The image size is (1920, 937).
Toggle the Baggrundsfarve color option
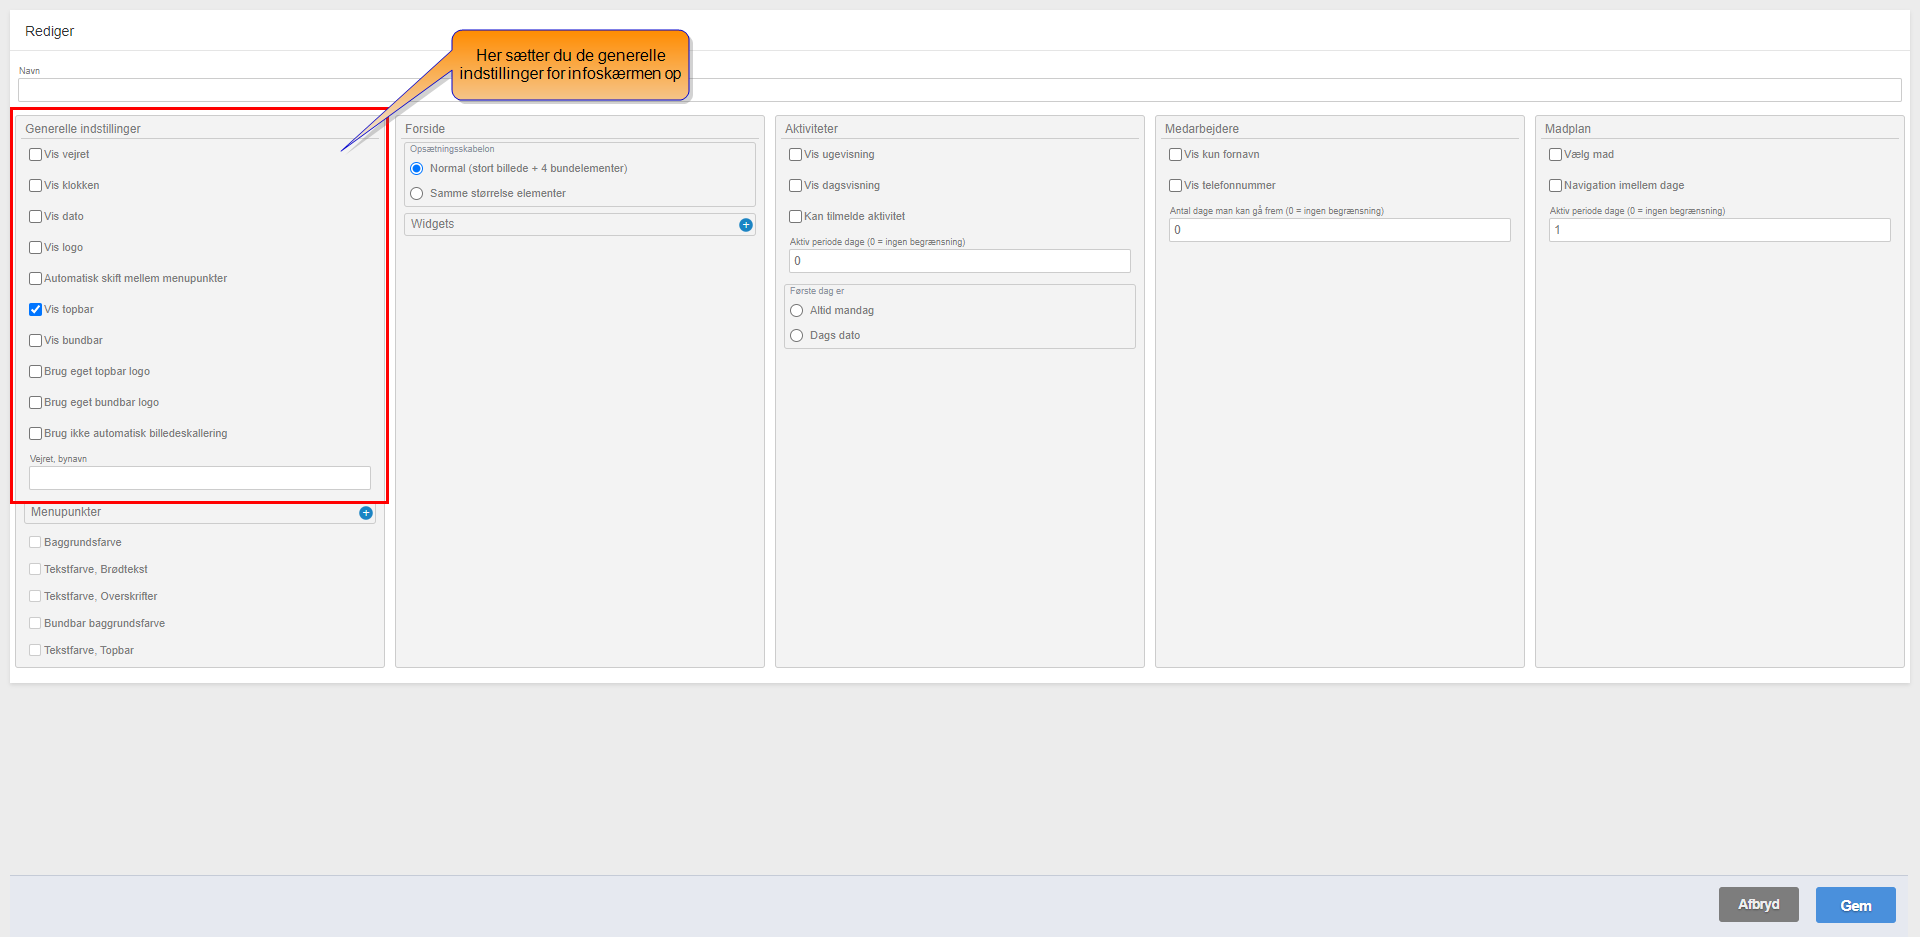click(36, 543)
